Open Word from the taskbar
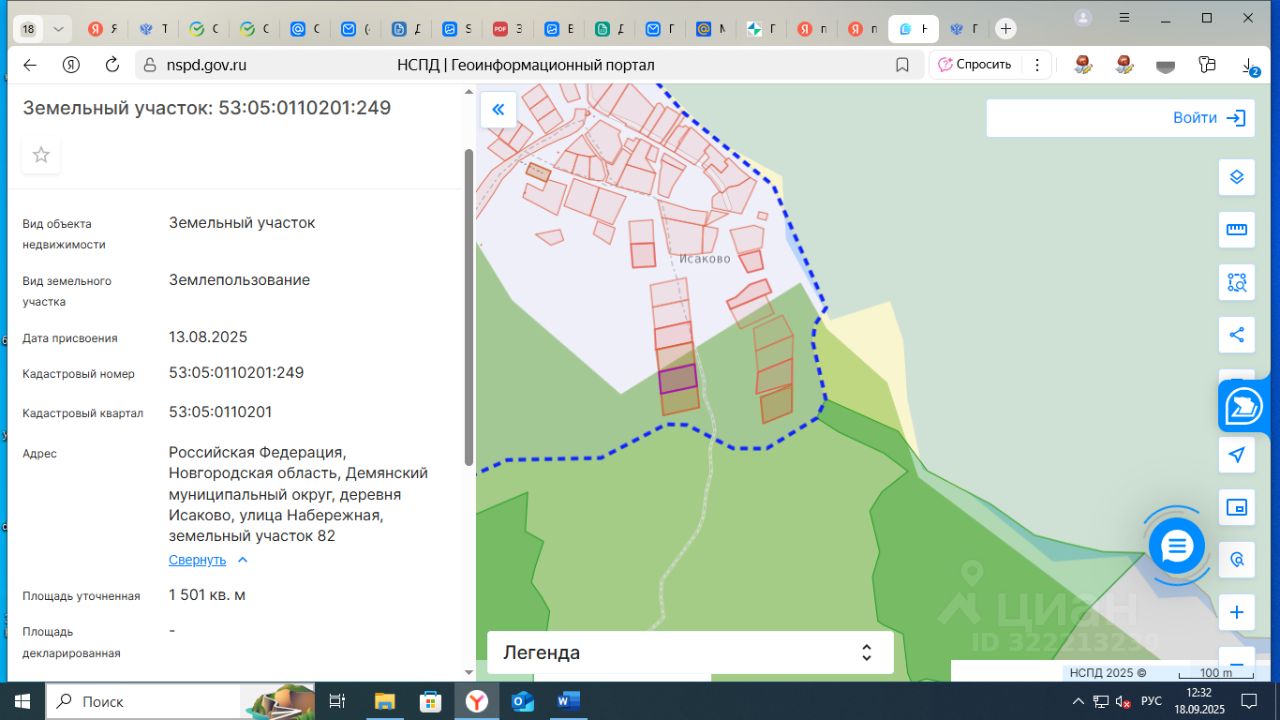The height and width of the screenshot is (720, 1280). pyautogui.click(x=568, y=701)
